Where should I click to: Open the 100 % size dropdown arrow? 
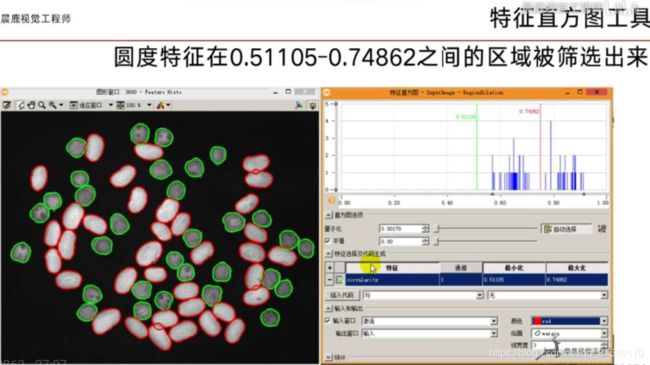149,105
